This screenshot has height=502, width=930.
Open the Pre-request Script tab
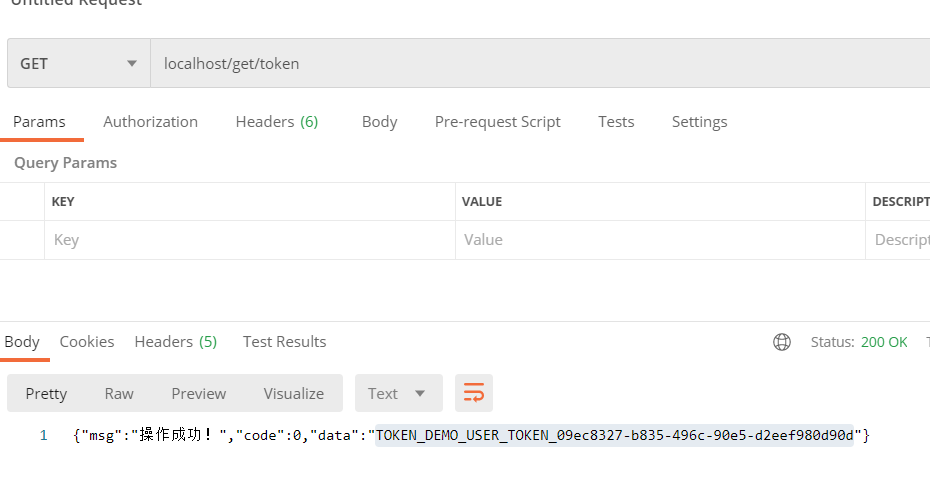[498, 122]
